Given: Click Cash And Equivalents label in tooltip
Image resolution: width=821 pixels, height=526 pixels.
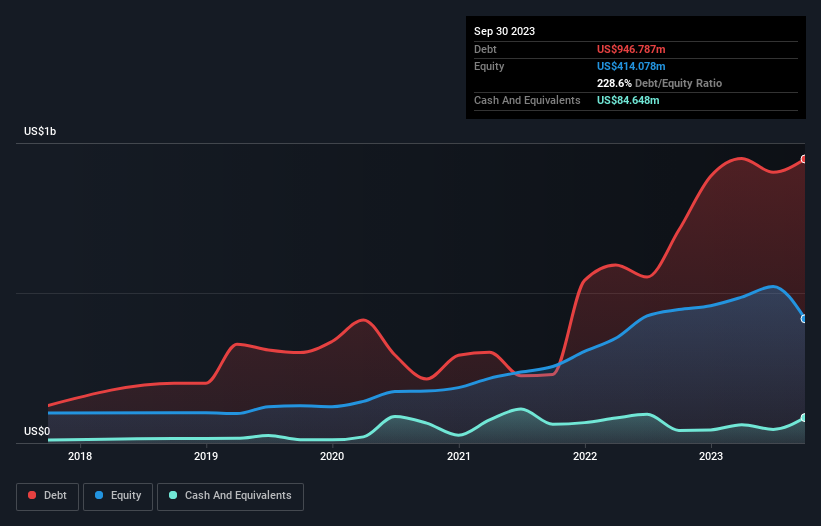Looking at the screenshot, I should pyautogui.click(x=527, y=100).
